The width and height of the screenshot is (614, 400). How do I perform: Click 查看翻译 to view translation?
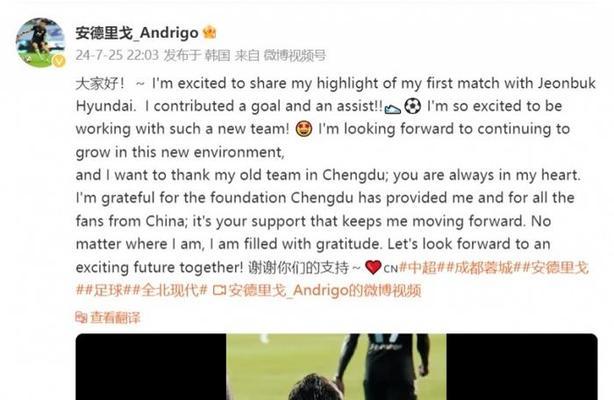click(115, 317)
